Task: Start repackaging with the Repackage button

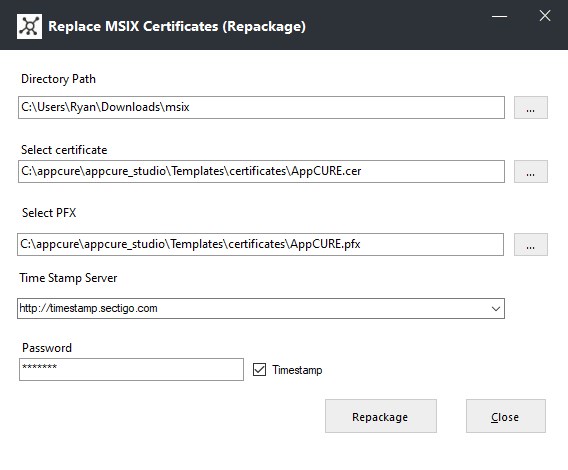Action: pyautogui.click(x=381, y=416)
